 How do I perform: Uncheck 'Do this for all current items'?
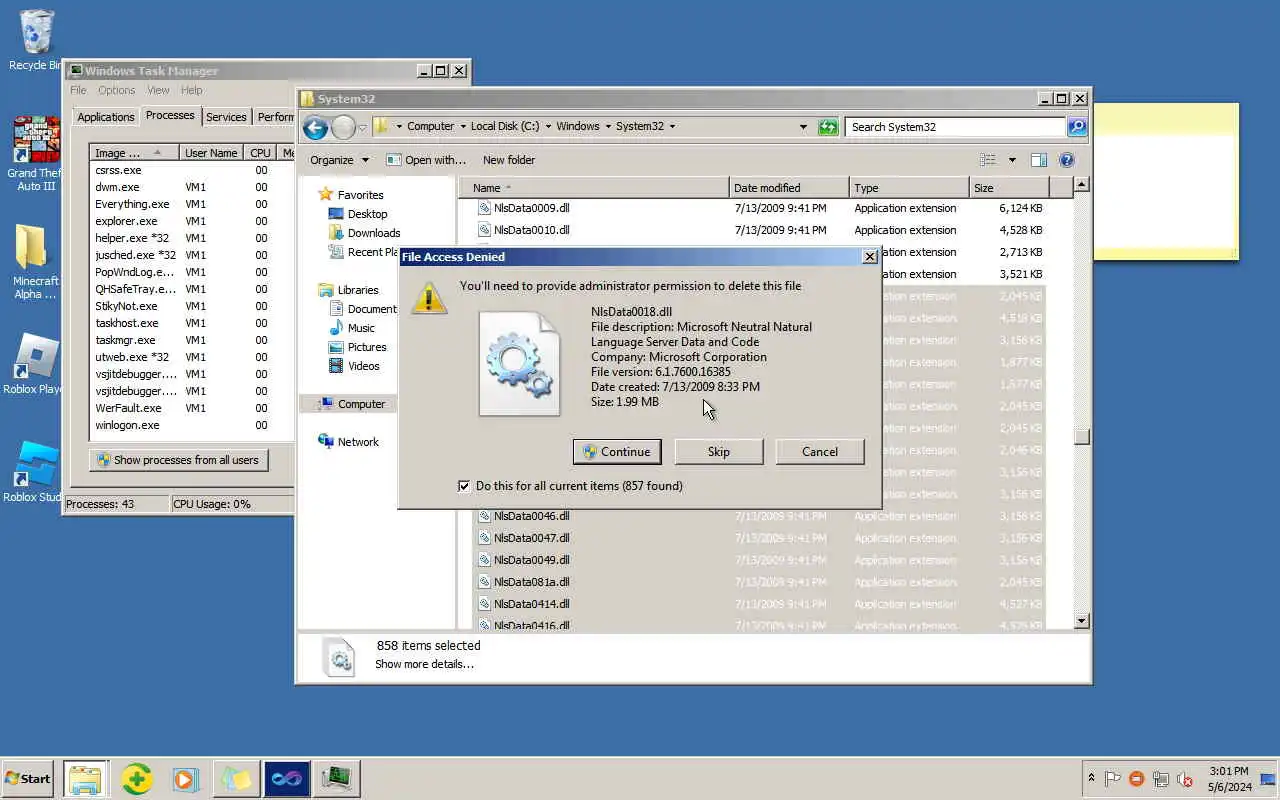pyautogui.click(x=464, y=486)
